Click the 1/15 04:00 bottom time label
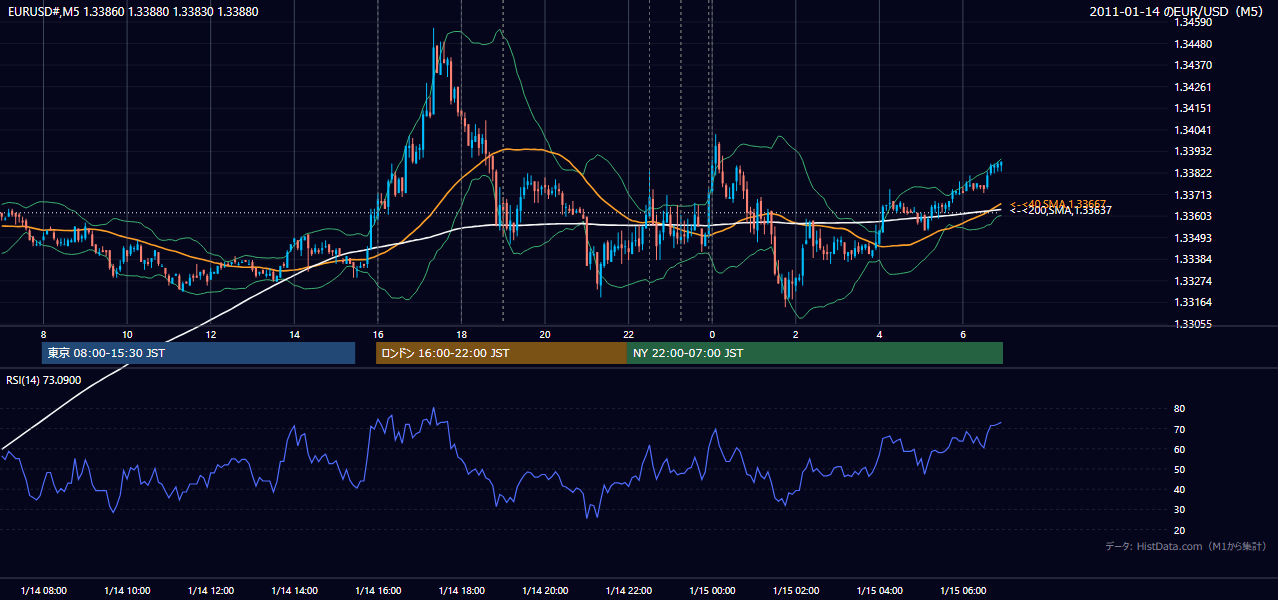Image resolution: width=1278 pixels, height=600 pixels. coord(879,590)
